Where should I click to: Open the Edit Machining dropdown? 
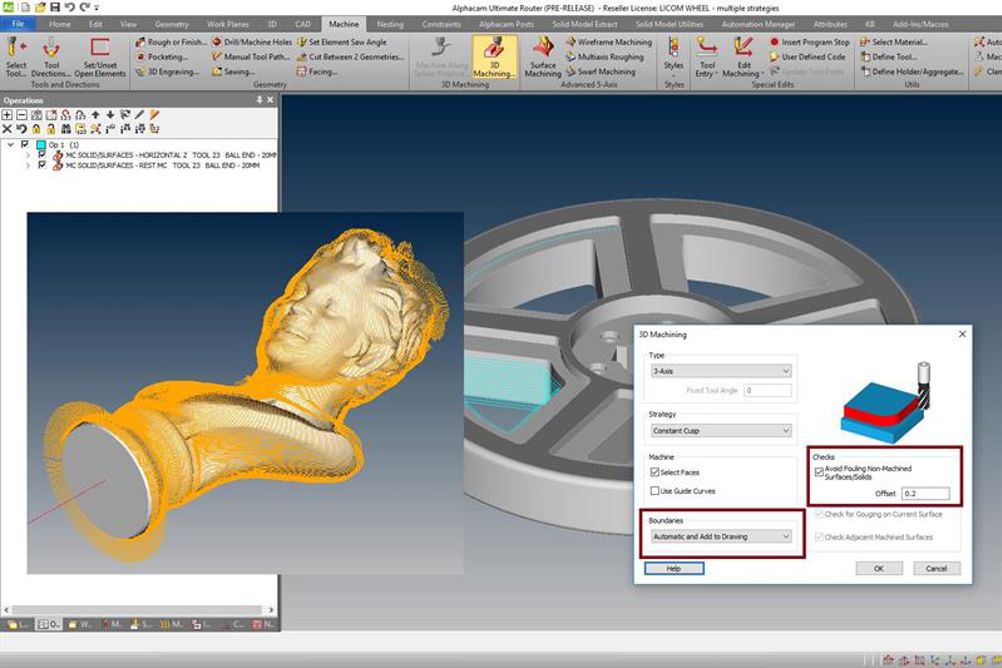[x=743, y=57]
